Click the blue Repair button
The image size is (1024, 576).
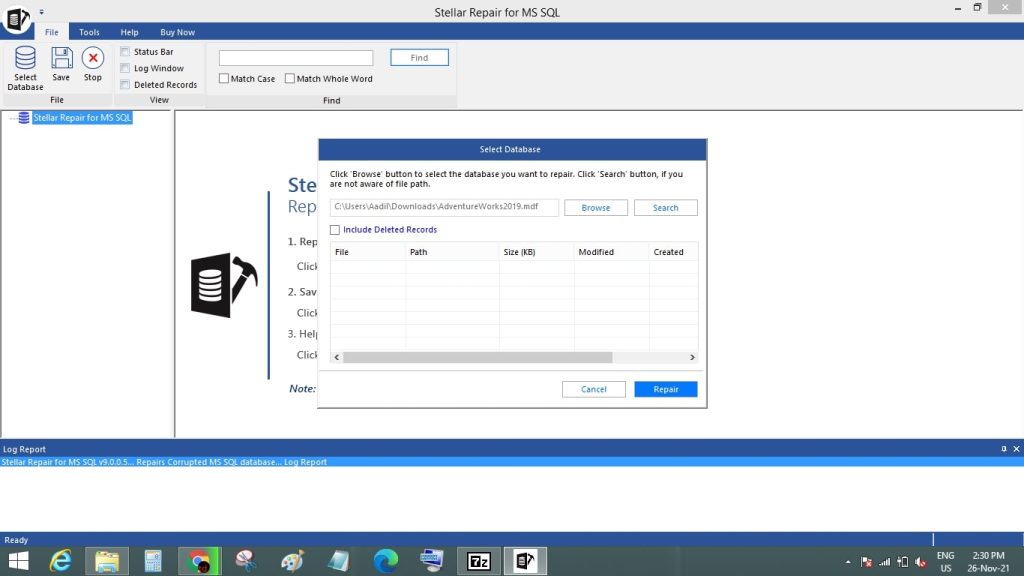pos(665,389)
